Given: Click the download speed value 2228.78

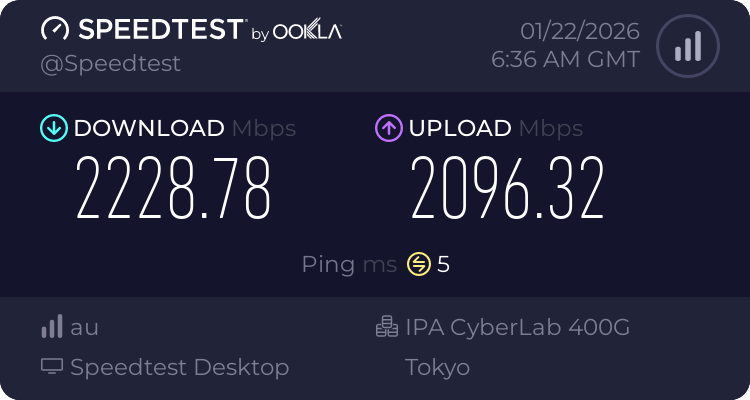Looking at the screenshot, I should 174,190.
